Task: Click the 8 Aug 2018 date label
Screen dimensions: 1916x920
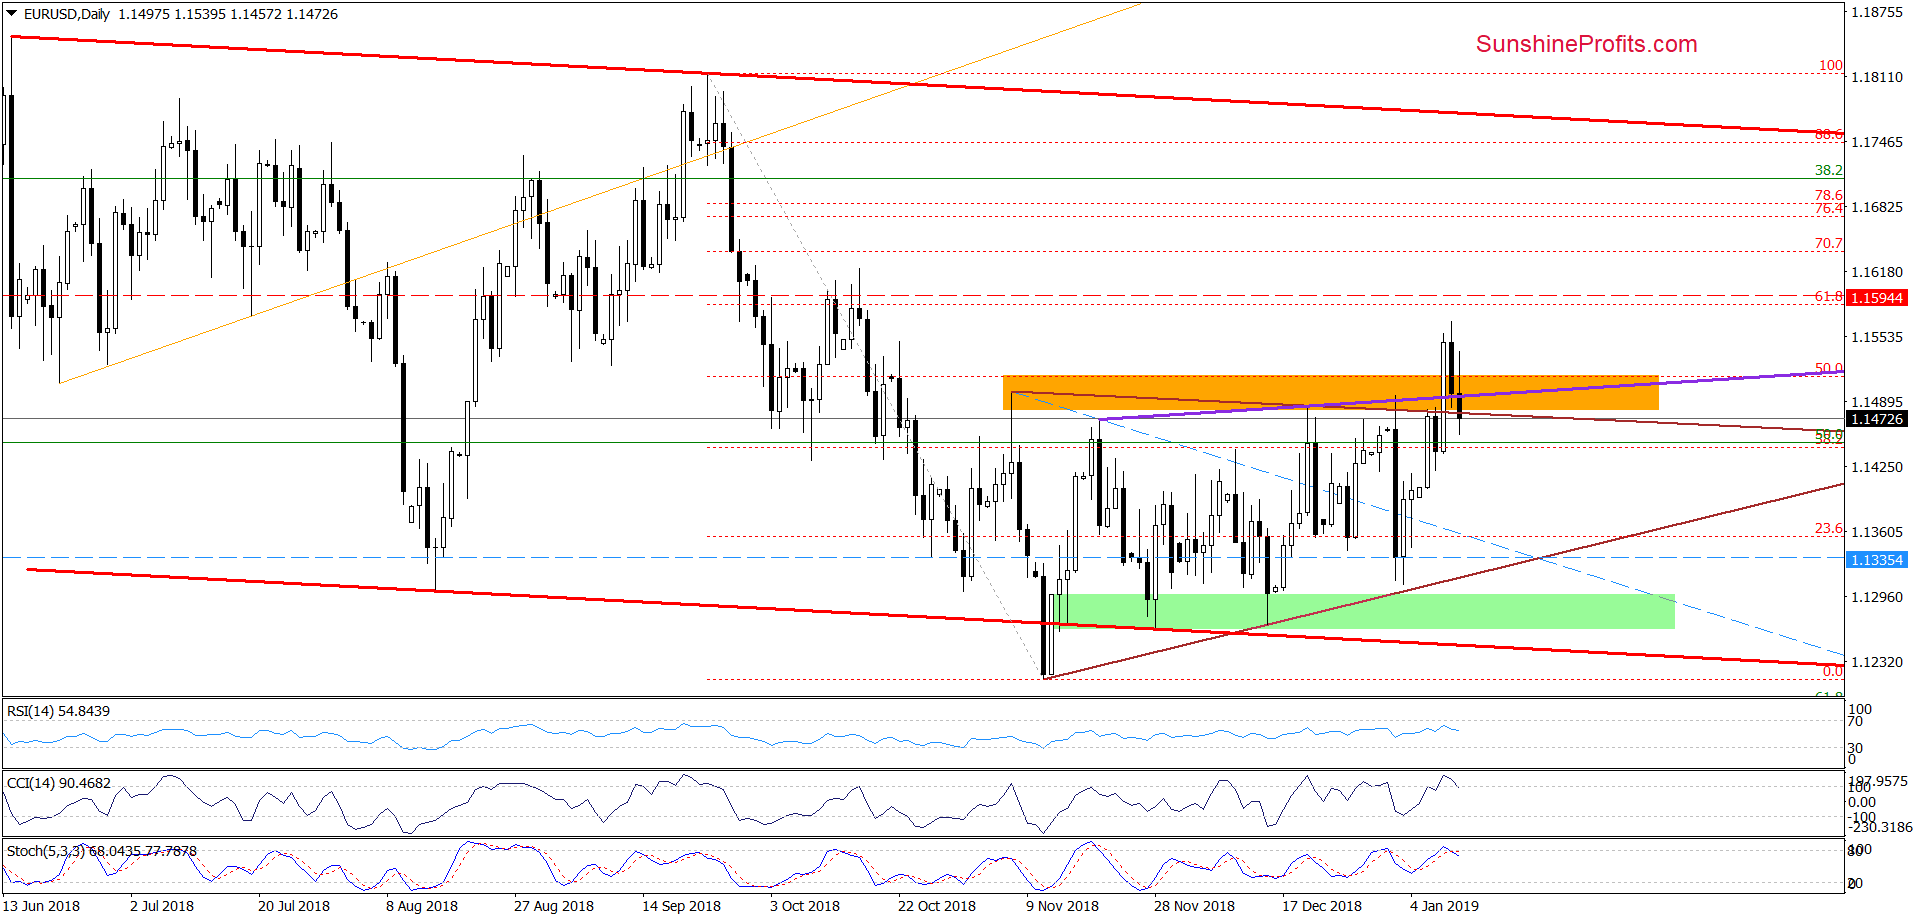Action: [422, 906]
